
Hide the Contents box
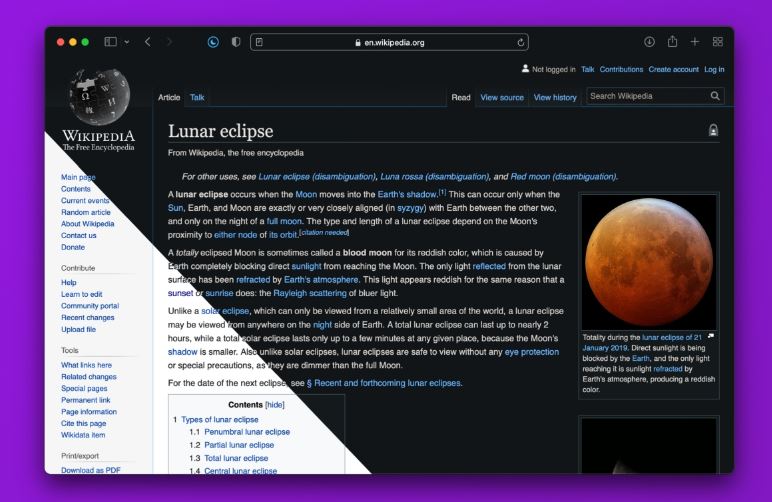pos(275,405)
